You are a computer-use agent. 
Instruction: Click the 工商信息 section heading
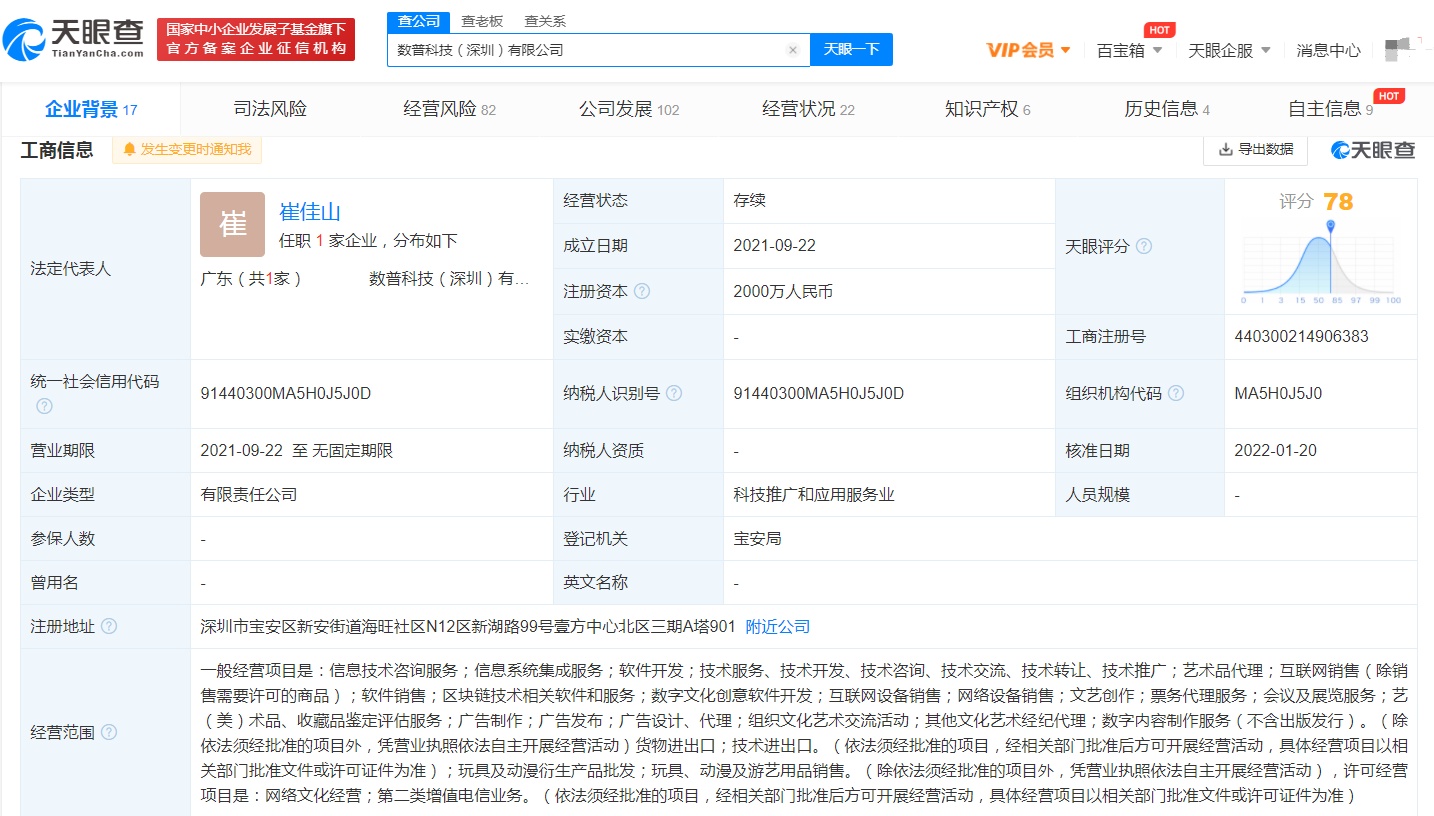57,150
